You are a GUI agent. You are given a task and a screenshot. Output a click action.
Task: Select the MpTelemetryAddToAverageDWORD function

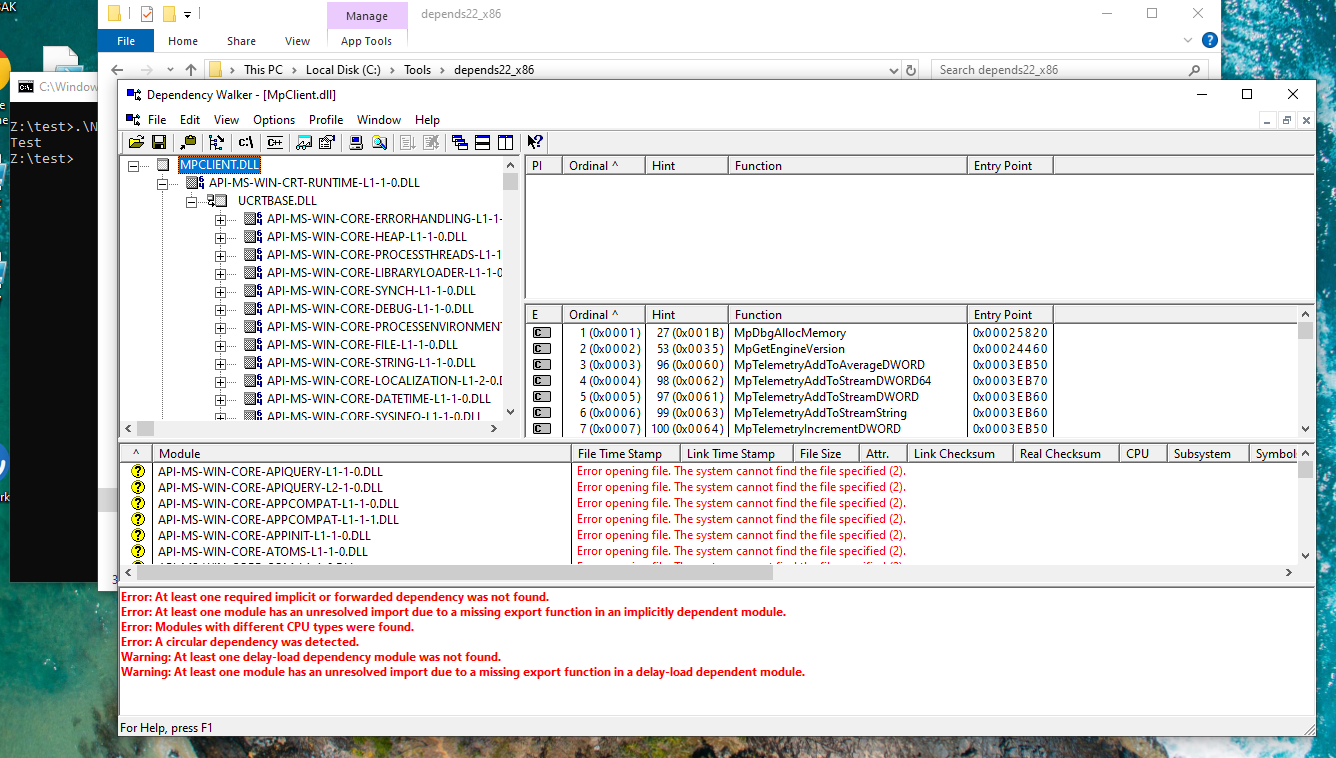[829, 365]
